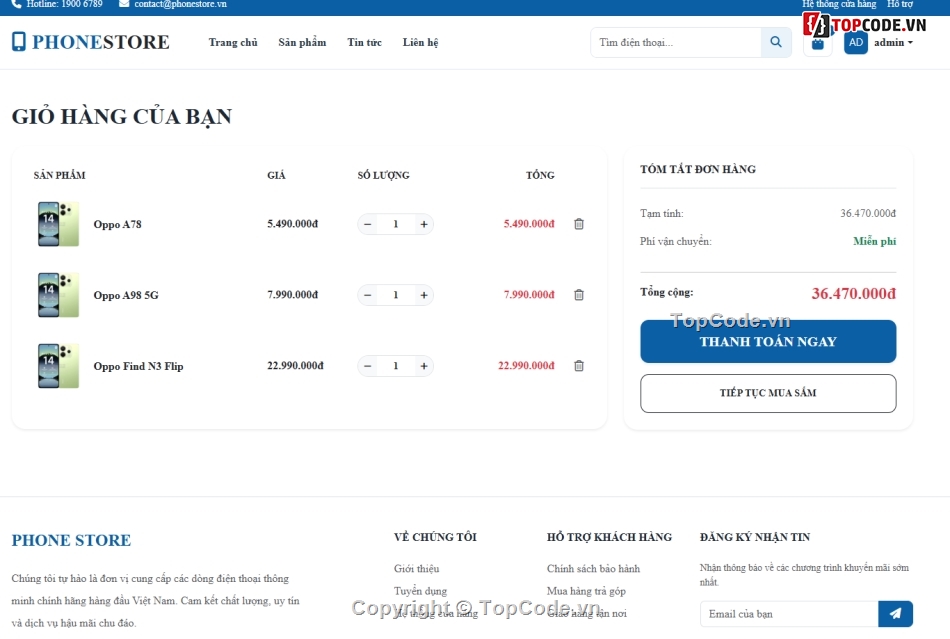The height and width of the screenshot is (639, 950).
Task: Click the TÓM TẮT ĐƠN HÀNG heading
Action: [x=698, y=169]
